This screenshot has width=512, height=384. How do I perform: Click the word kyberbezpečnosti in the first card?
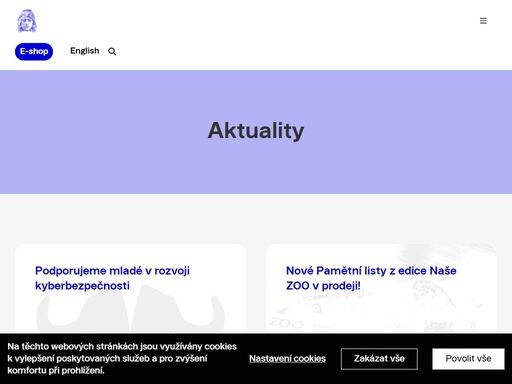[82, 286]
